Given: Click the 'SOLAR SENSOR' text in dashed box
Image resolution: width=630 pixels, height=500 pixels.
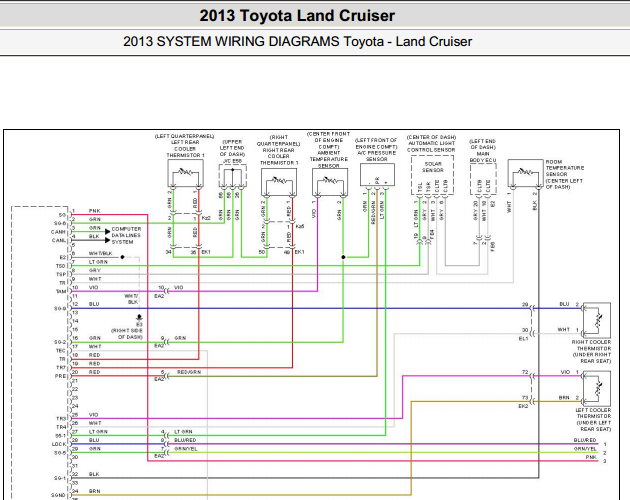Looking at the screenshot, I should coord(433,167).
